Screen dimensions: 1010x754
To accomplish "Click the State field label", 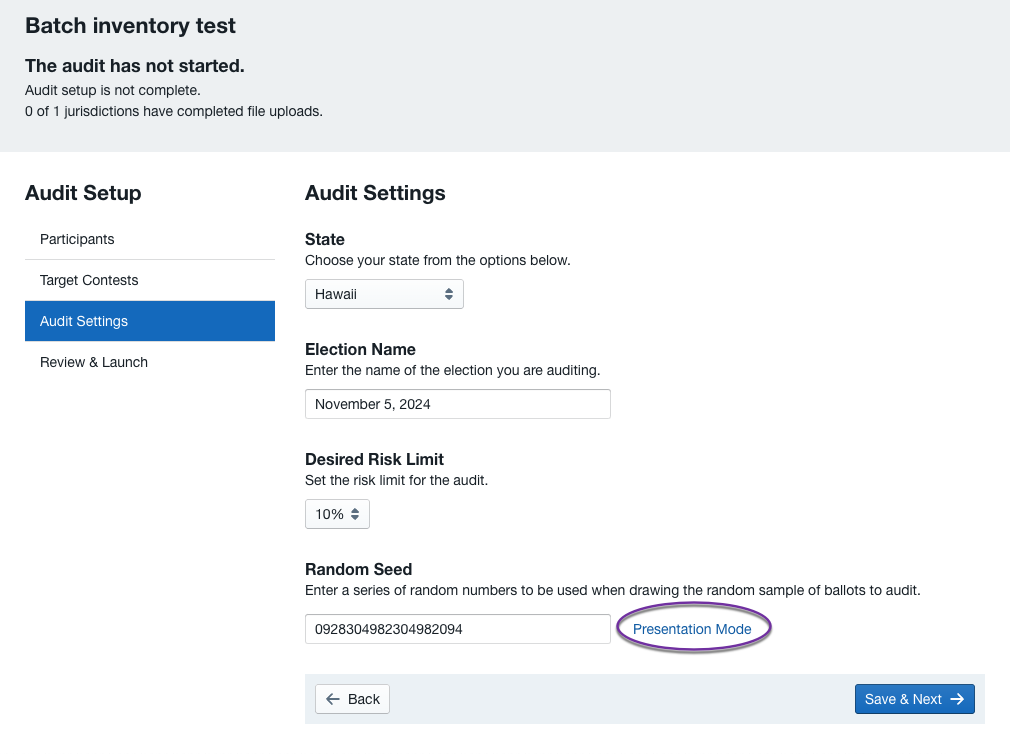I will pos(325,240).
